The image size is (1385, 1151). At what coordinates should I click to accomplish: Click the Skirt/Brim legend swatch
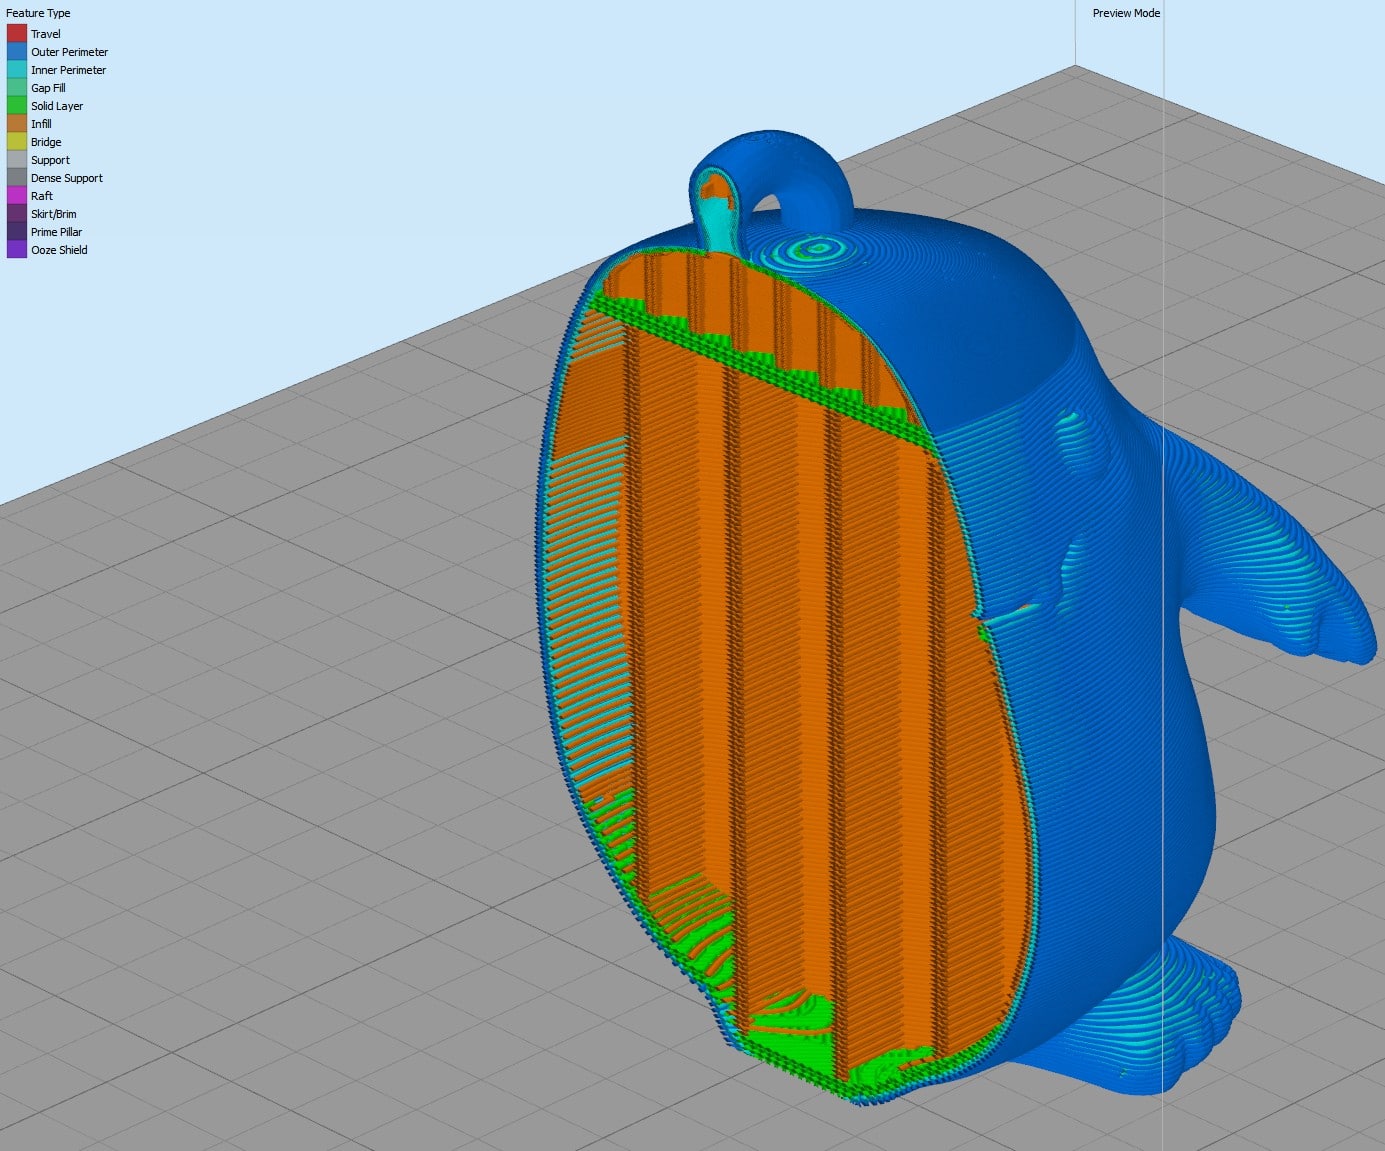pyautogui.click(x=17, y=214)
